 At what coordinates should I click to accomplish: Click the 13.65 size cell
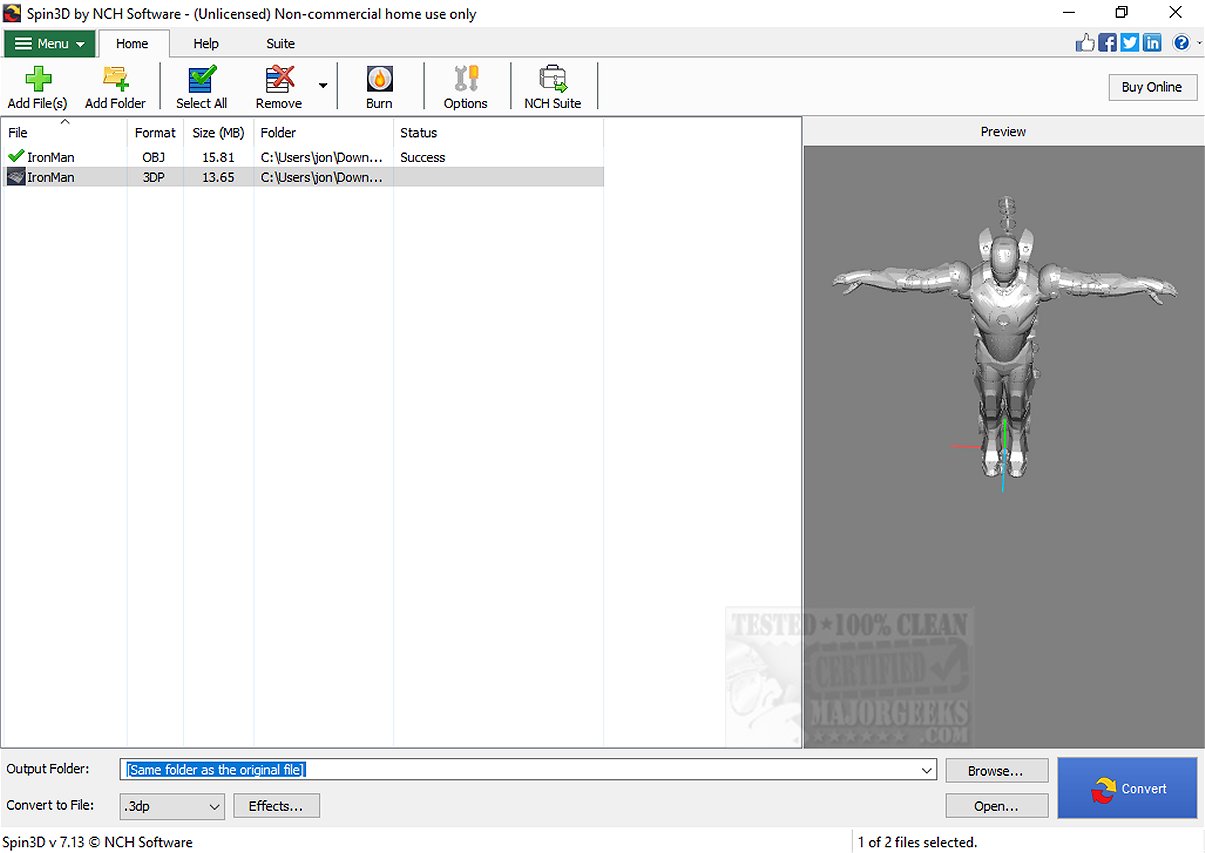(x=218, y=177)
